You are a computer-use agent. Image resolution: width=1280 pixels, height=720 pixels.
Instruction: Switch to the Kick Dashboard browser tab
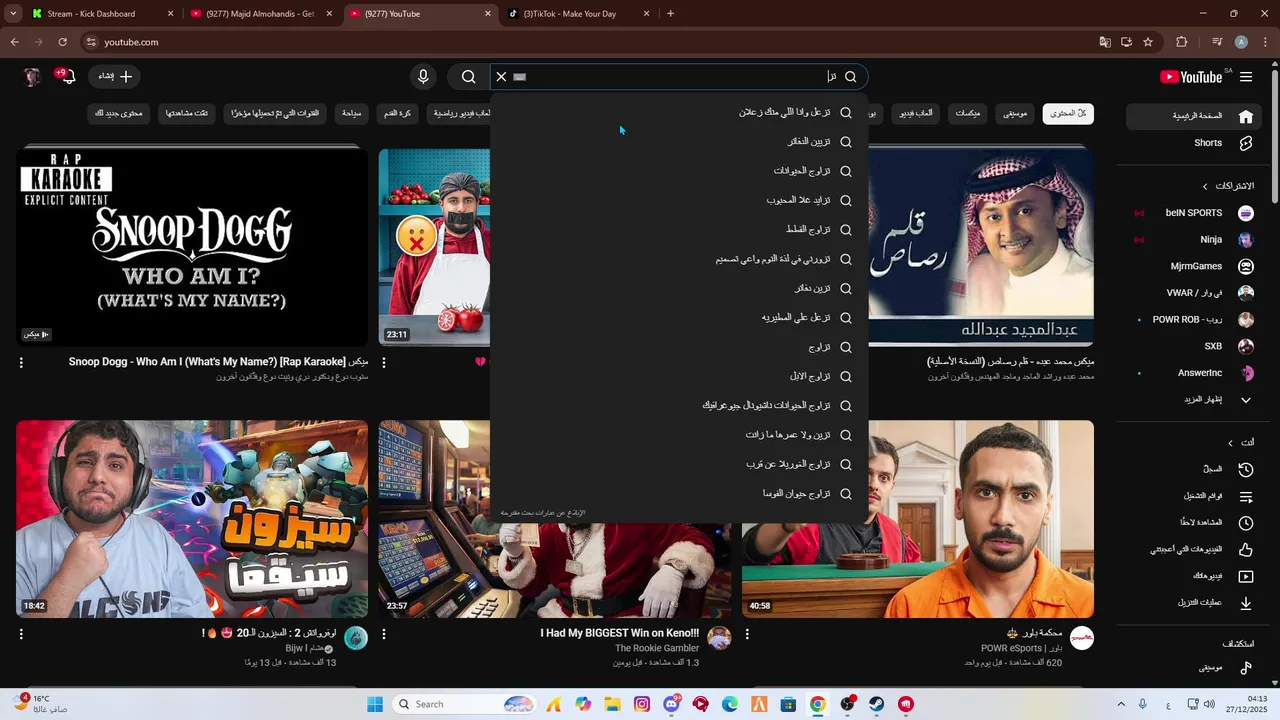(x=100, y=14)
